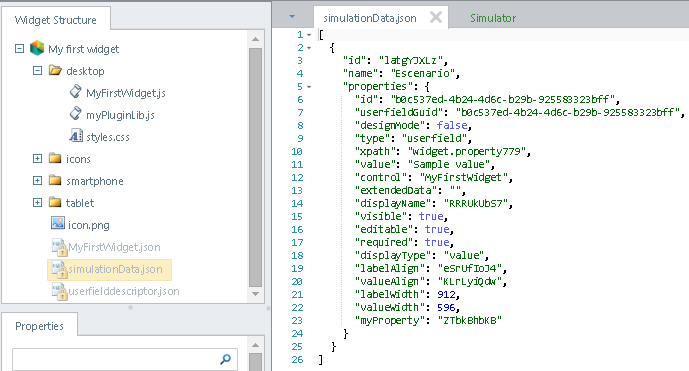The width and height of the screenshot is (689, 371).
Task: Click the "MyFirstWidget" control value
Action: [x=463, y=177]
